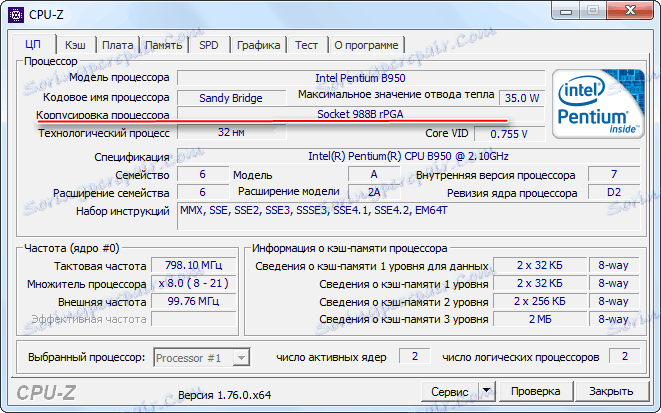Open the Processor #1 dropdown

point(202,358)
